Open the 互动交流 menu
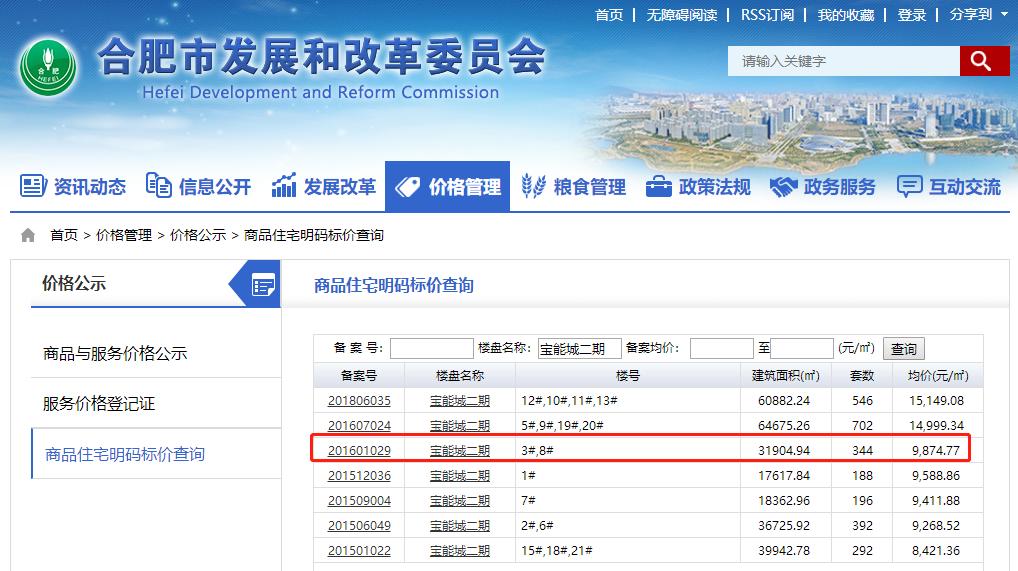 point(949,186)
